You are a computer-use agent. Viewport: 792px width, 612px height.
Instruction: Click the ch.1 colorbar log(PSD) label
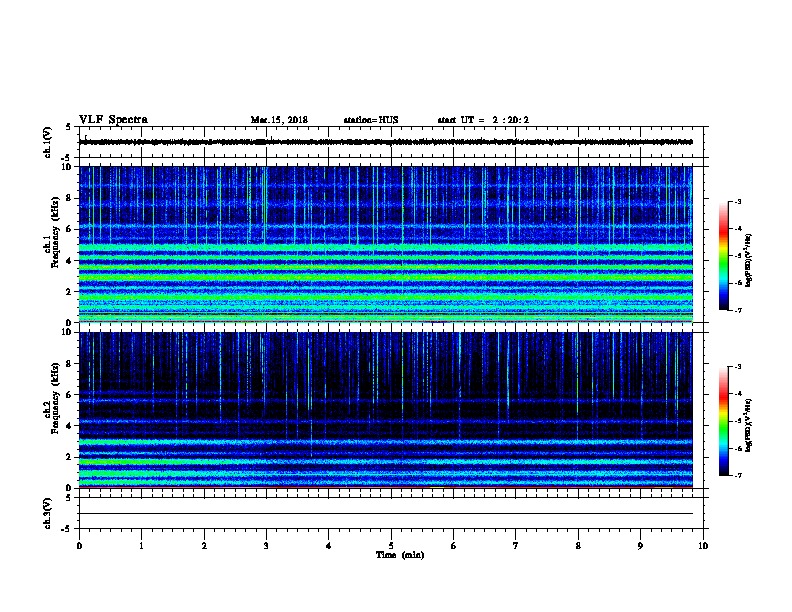pyautogui.click(x=748, y=260)
